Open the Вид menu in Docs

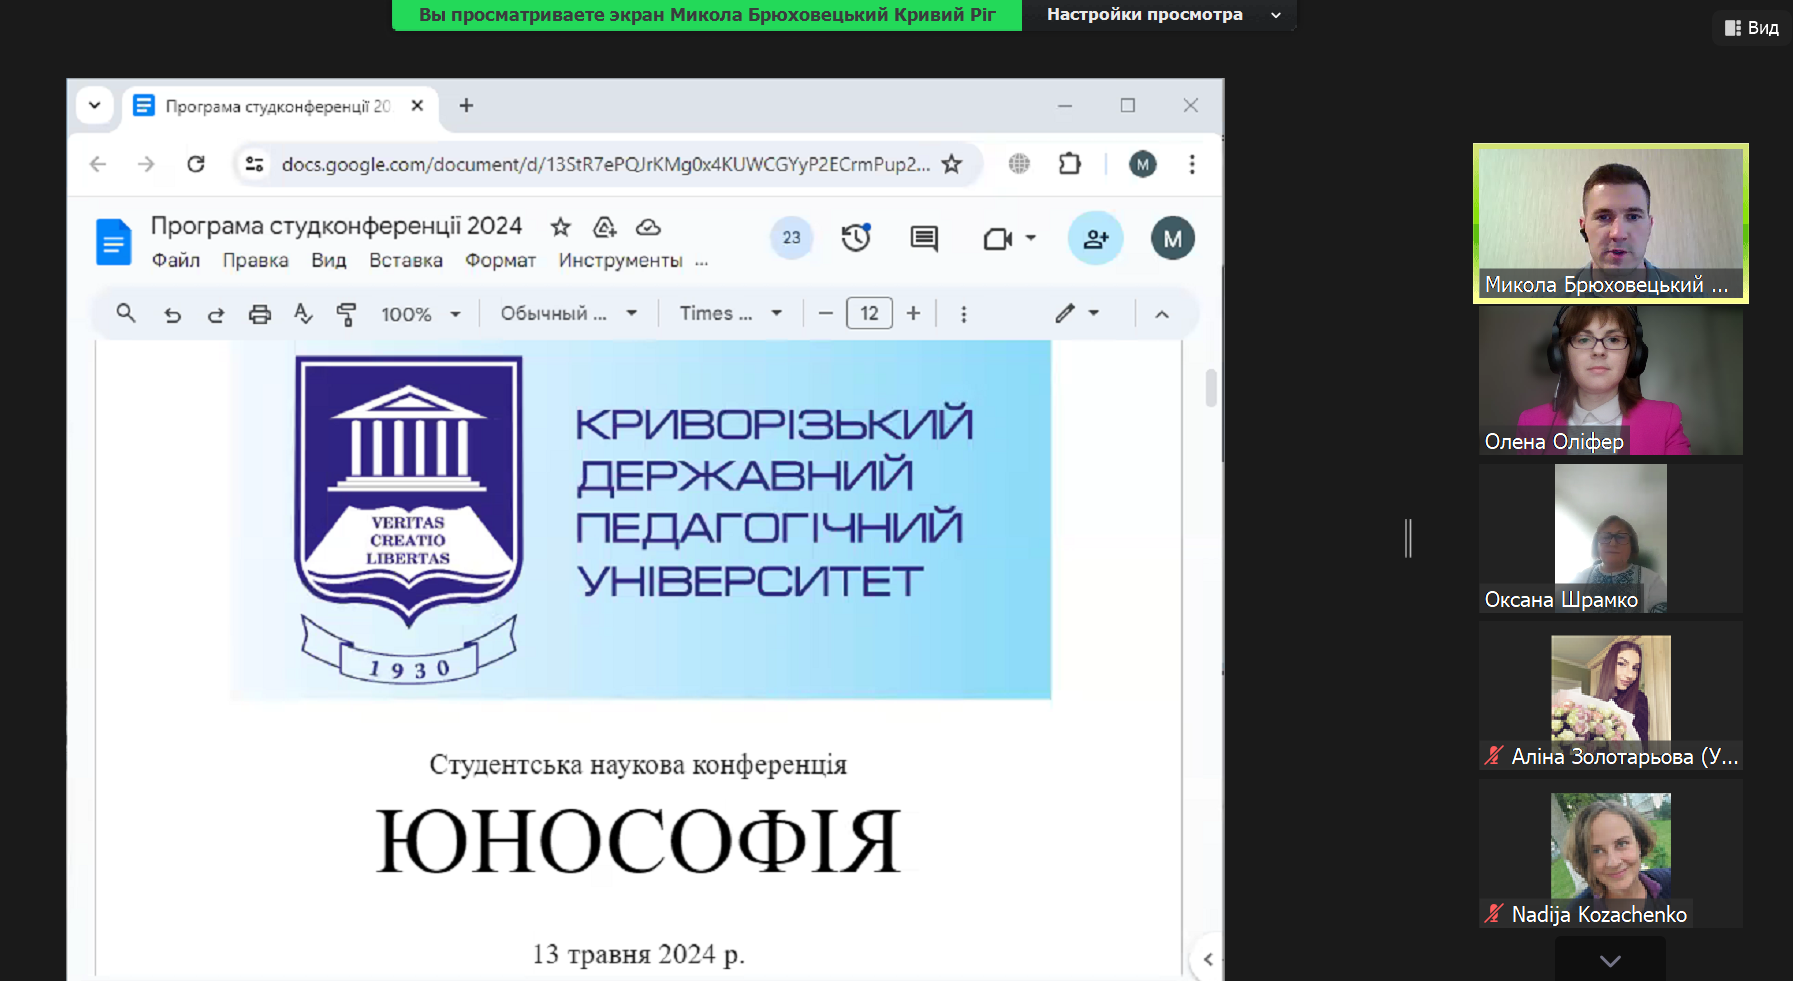tap(328, 260)
